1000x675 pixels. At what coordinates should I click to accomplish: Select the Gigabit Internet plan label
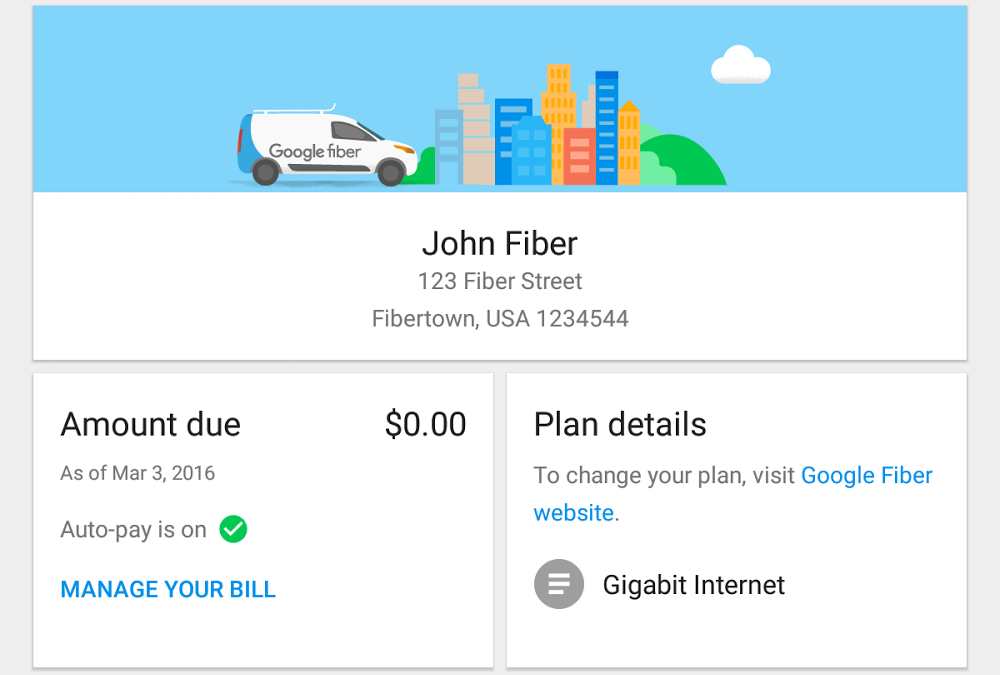694,585
